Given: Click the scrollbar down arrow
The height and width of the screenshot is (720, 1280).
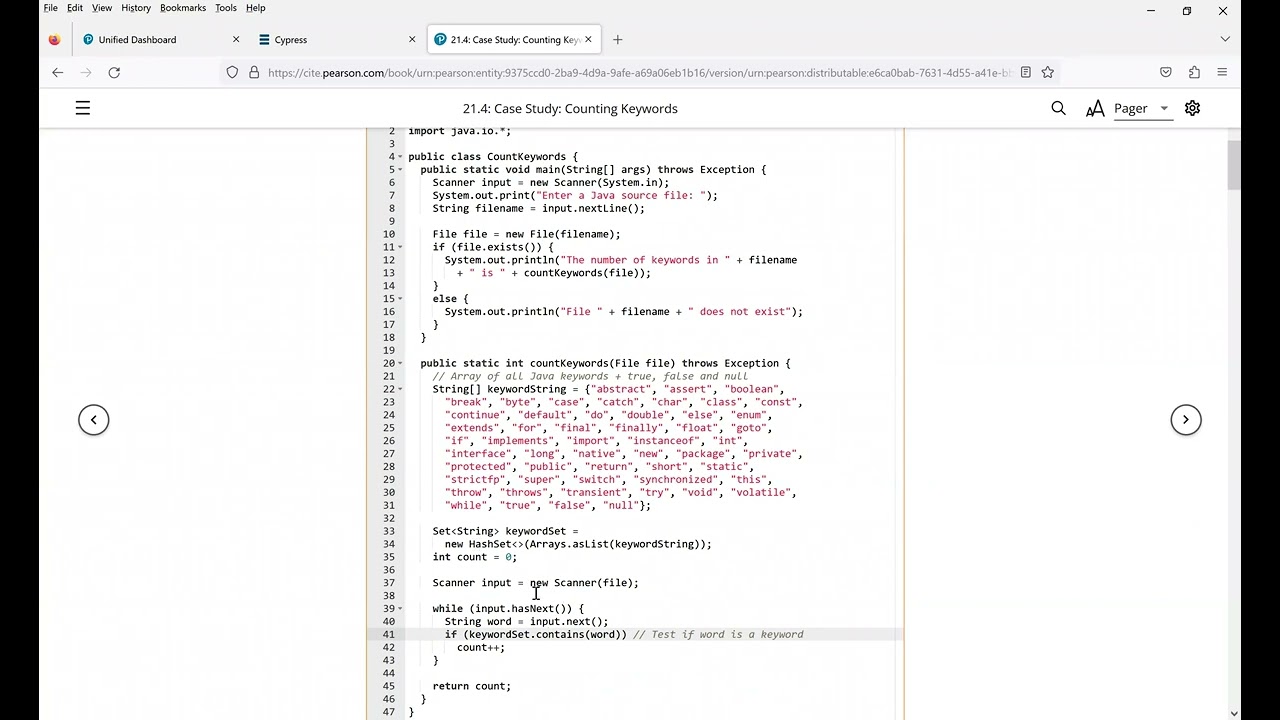Looking at the screenshot, I should click(1234, 714).
